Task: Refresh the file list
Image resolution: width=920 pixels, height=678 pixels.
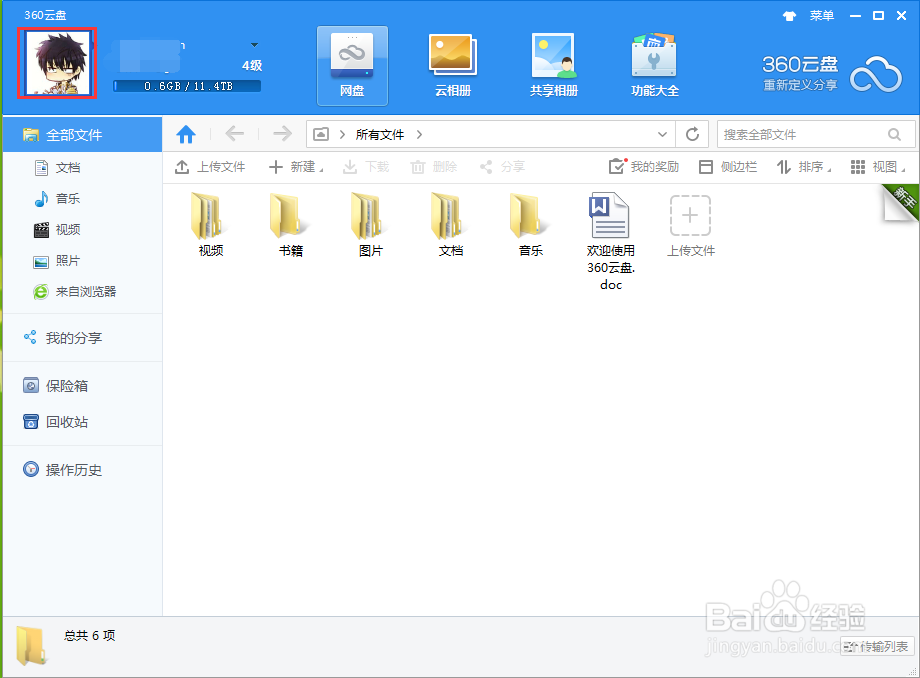Action: [692, 134]
